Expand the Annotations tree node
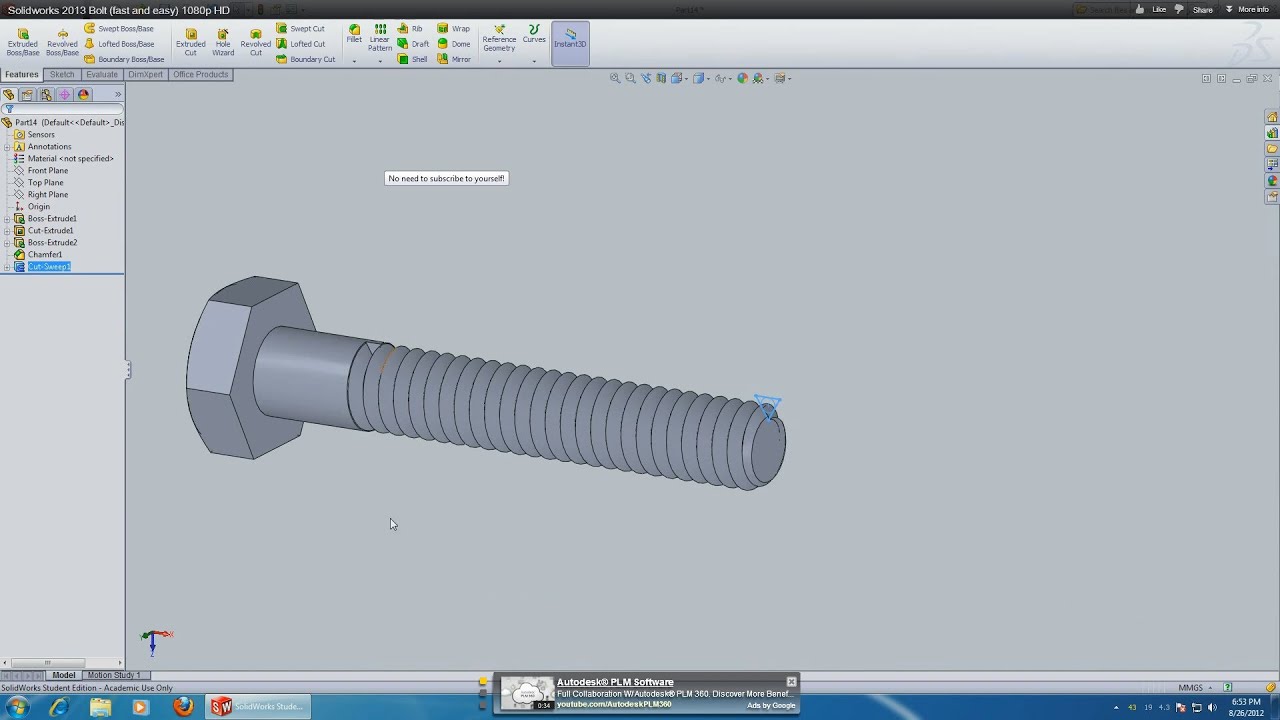Screen dimensions: 1280x720 [x=7, y=147]
